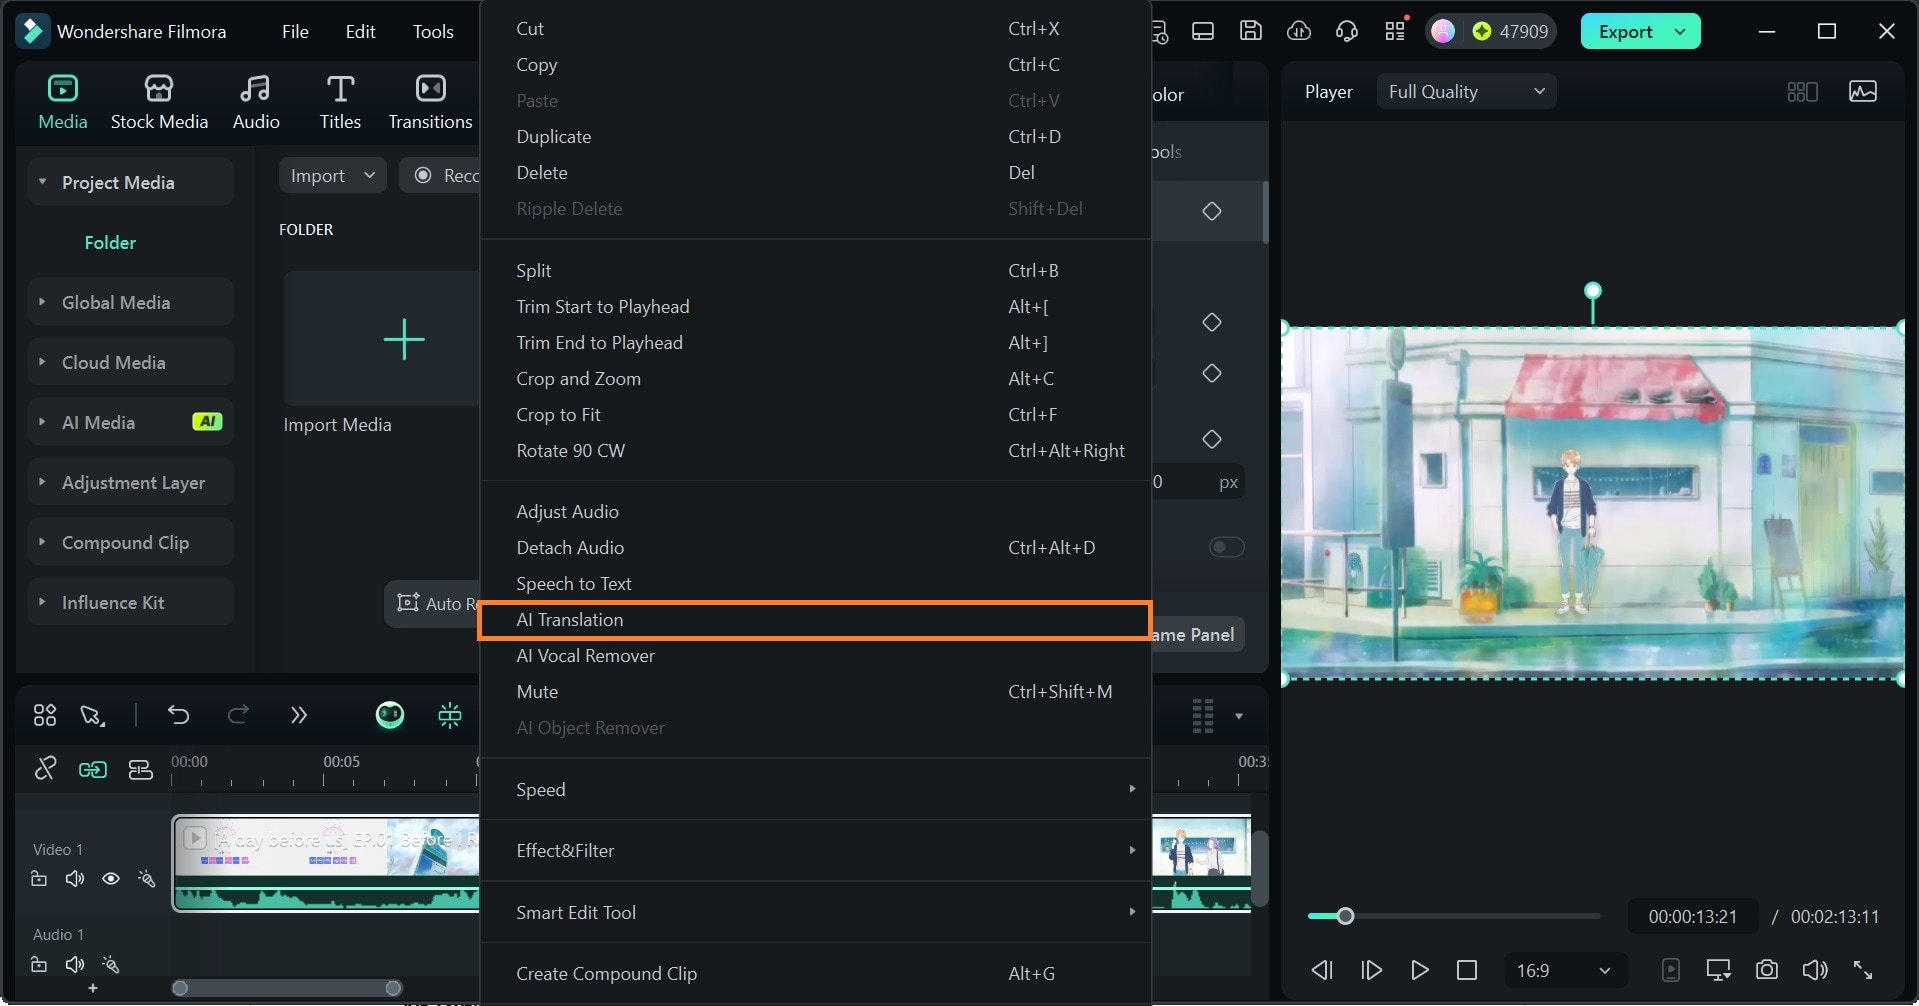Mute the Video 1 track speaker
The image size is (1919, 1006).
click(x=75, y=879)
